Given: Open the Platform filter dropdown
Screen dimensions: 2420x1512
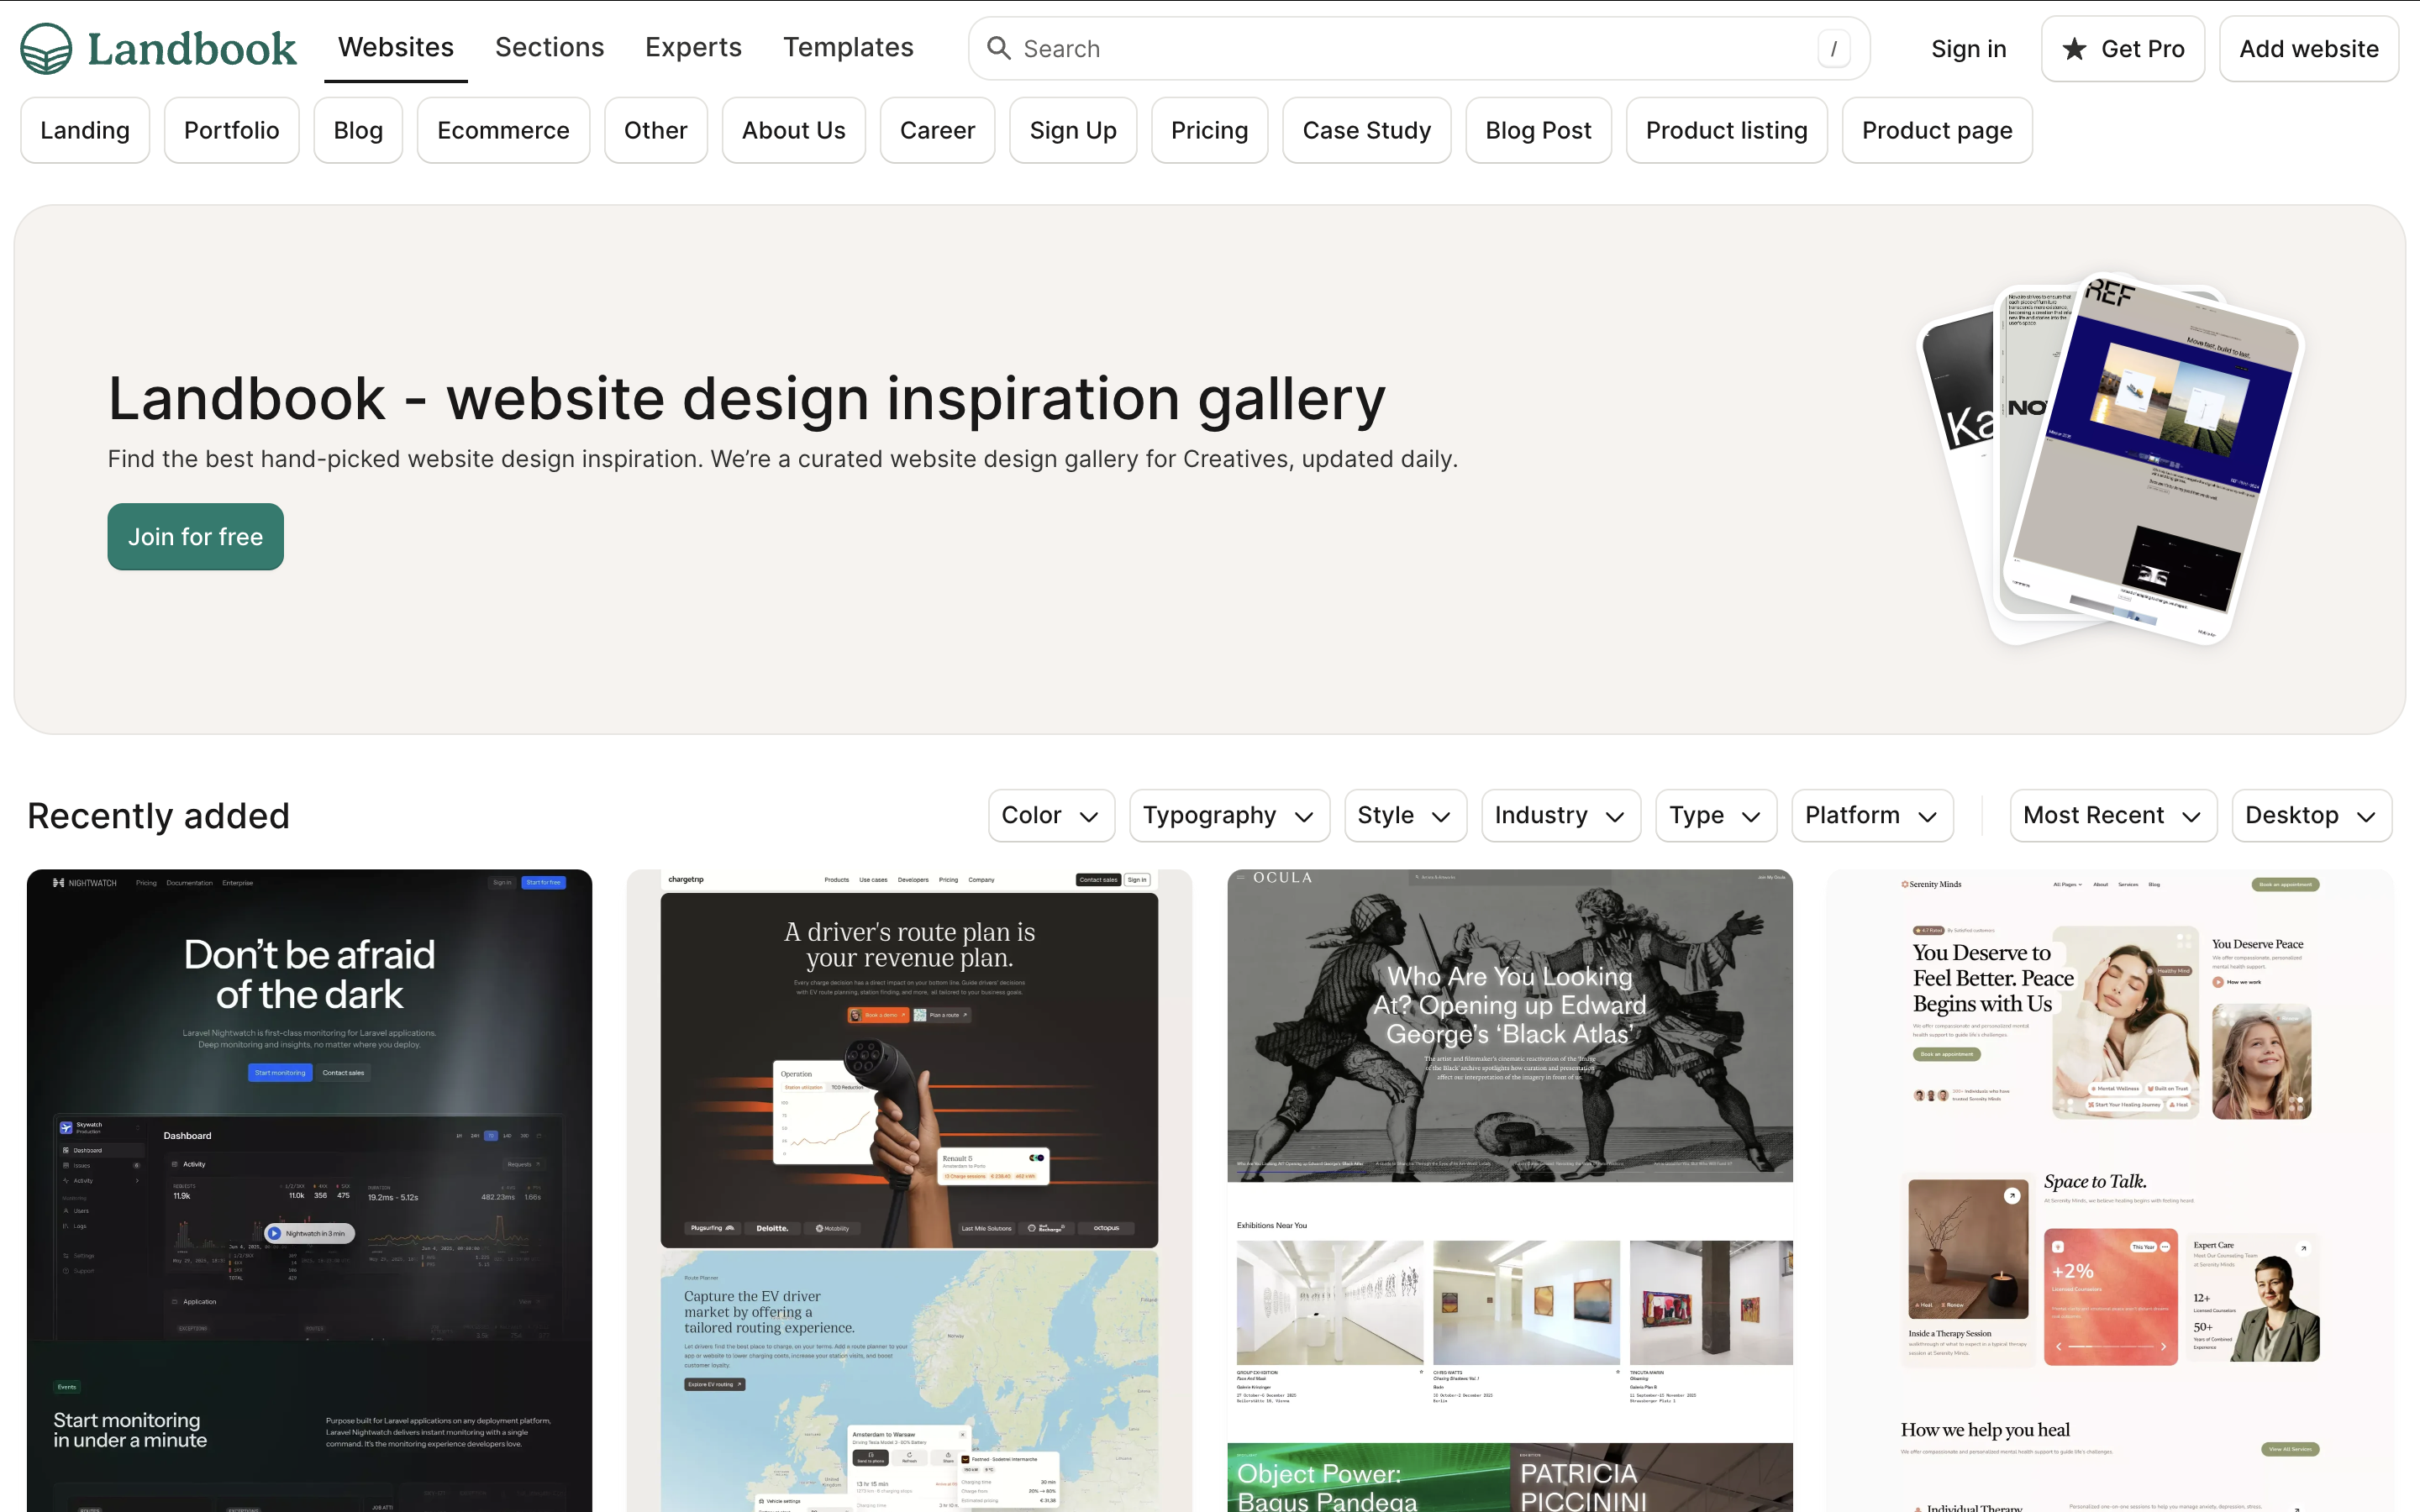Looking at the screenshot, I should tap(1872, 815).
